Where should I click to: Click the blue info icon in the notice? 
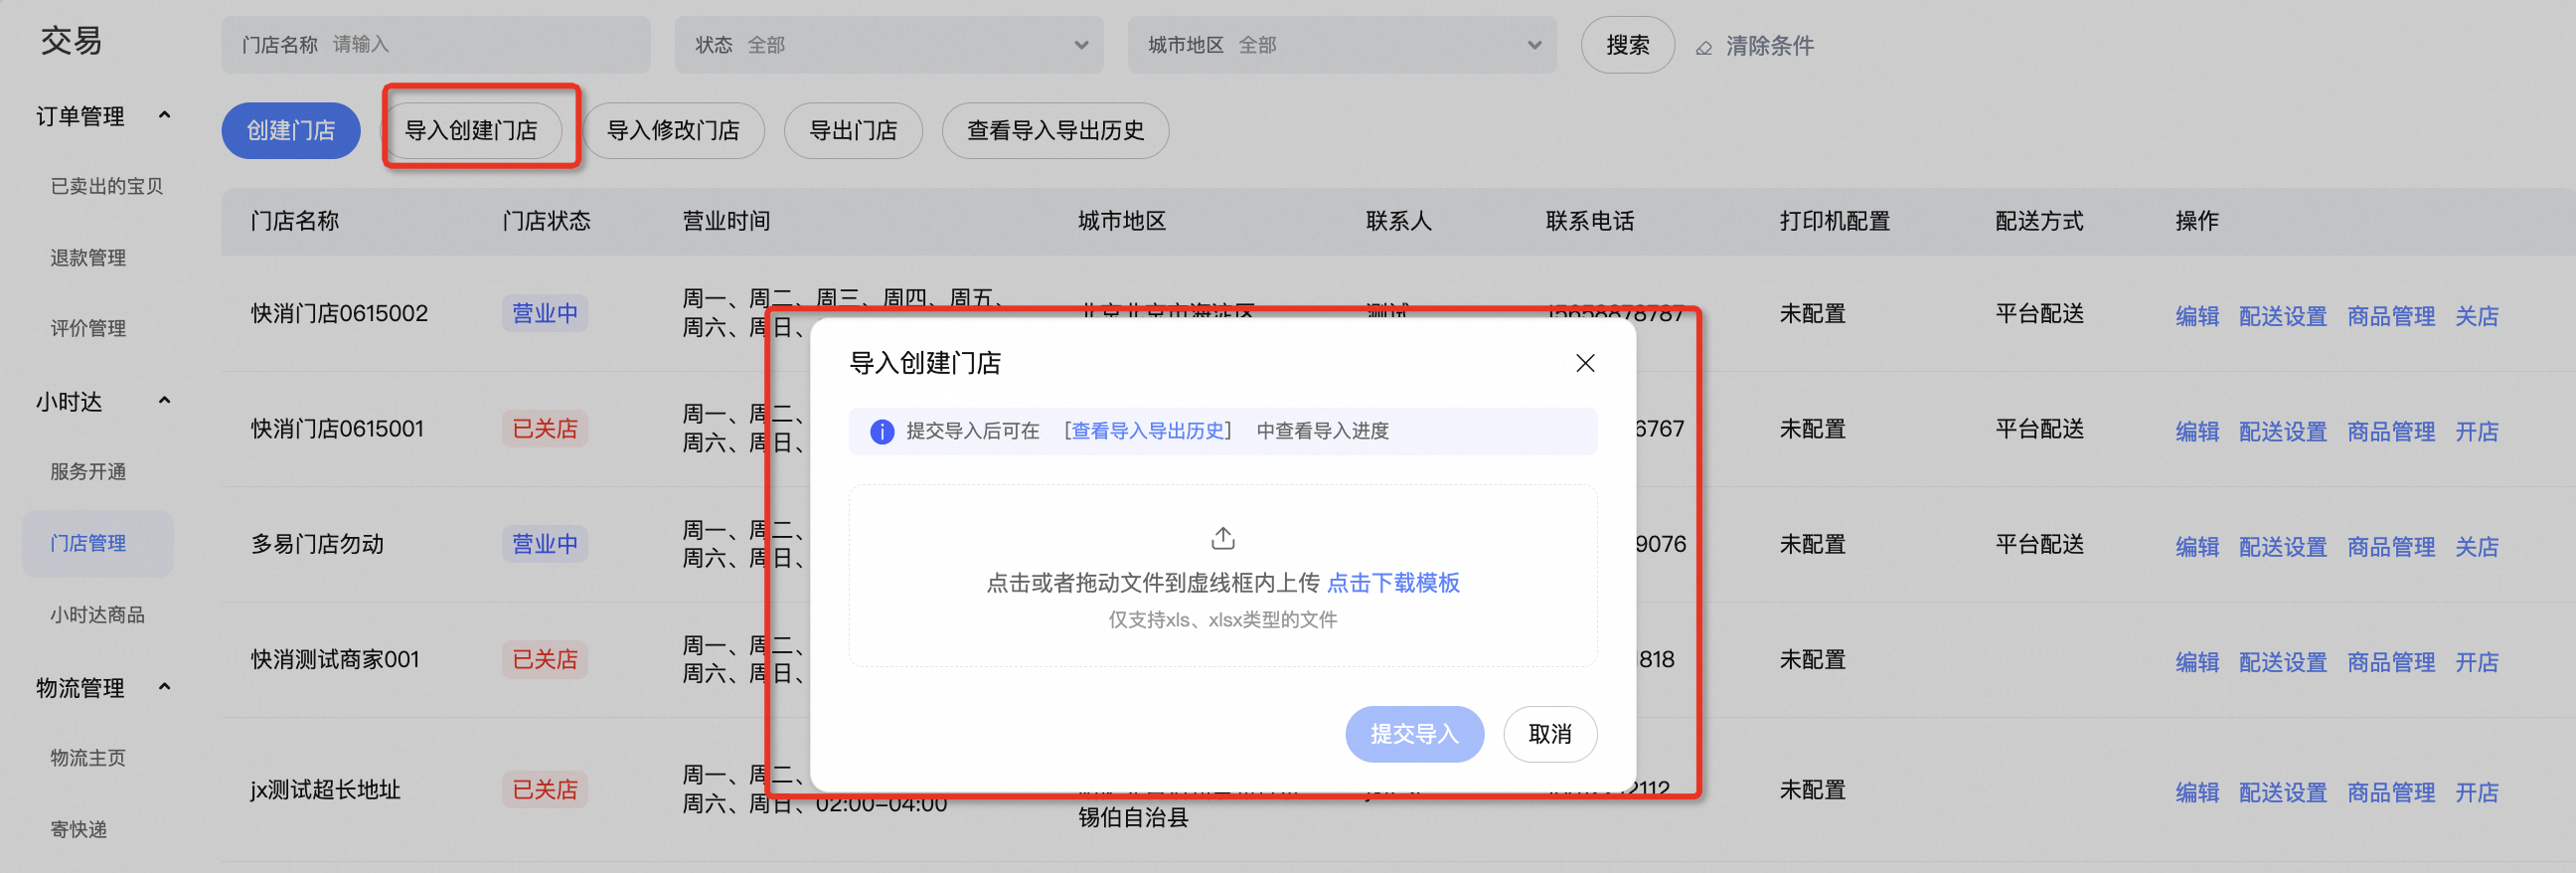pyautogui.click(x=882, y=431)
